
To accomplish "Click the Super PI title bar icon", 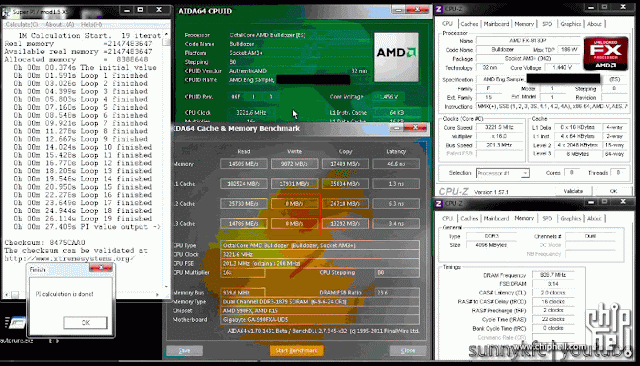I will 6,13.
